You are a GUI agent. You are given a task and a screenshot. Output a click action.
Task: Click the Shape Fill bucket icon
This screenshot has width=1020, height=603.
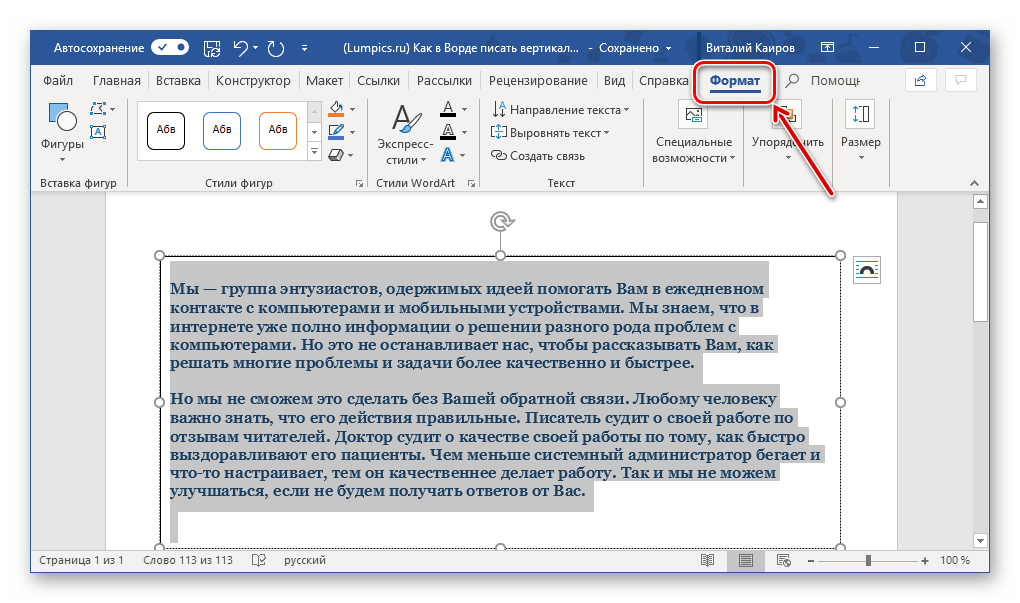tap(336, 109)
